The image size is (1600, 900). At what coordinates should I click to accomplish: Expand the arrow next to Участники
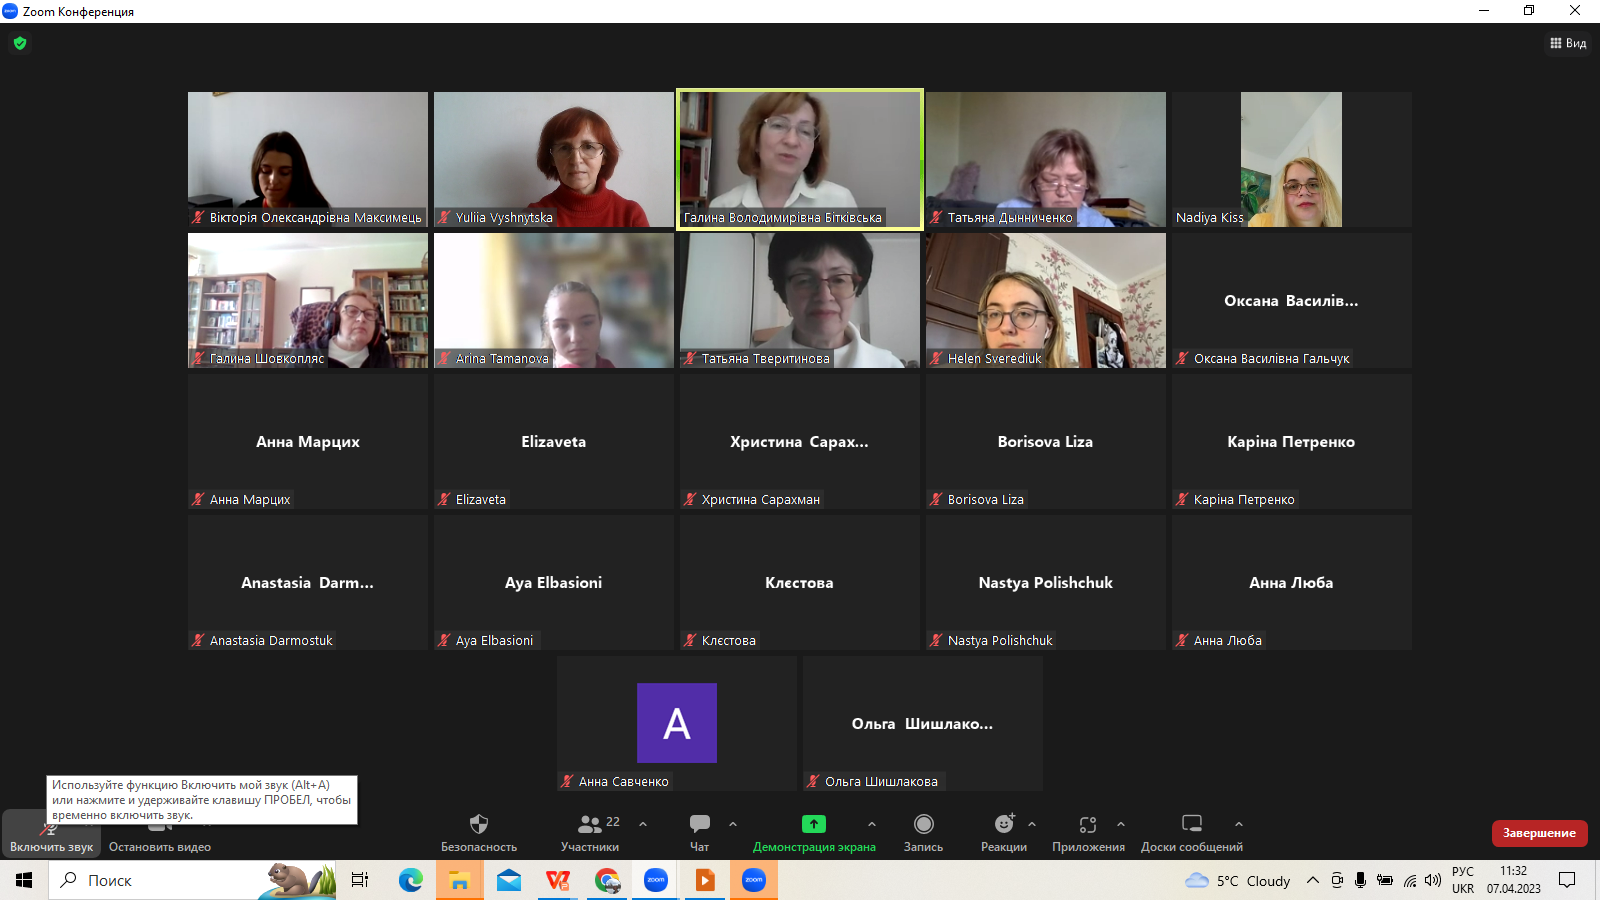(643, 825)
